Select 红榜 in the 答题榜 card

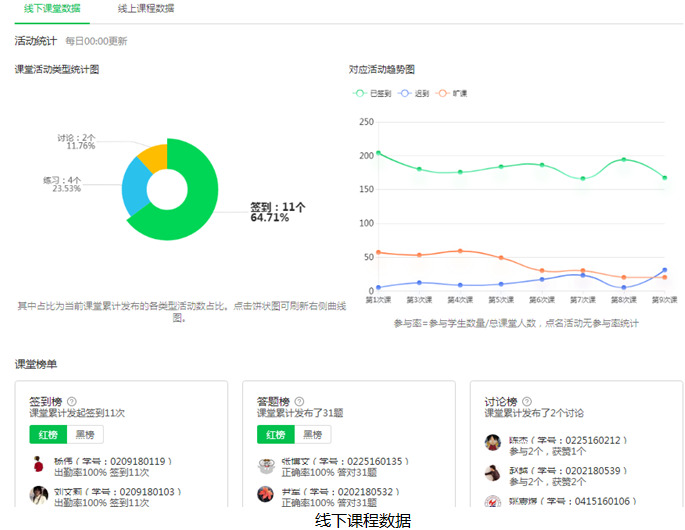(x=276, y=434)
